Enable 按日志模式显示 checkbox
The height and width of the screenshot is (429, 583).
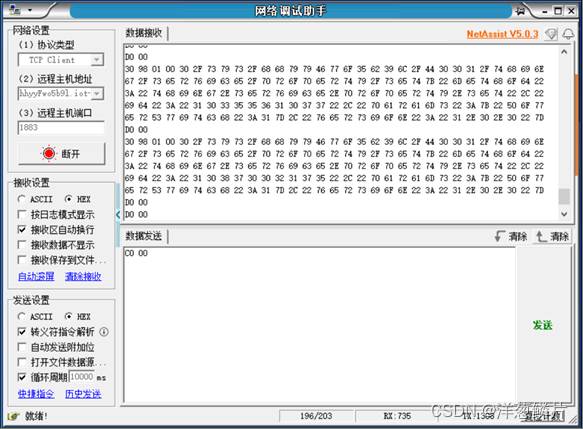point(22,214)
